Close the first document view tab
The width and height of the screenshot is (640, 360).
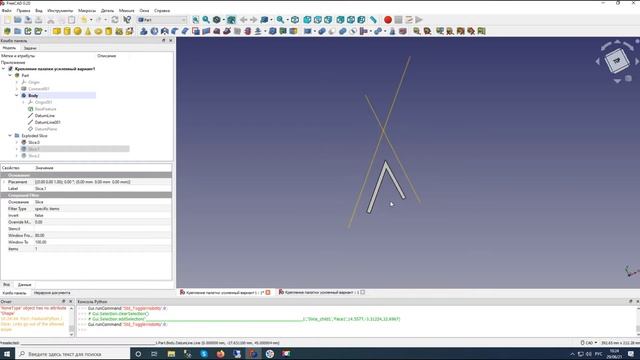(268, 292)
